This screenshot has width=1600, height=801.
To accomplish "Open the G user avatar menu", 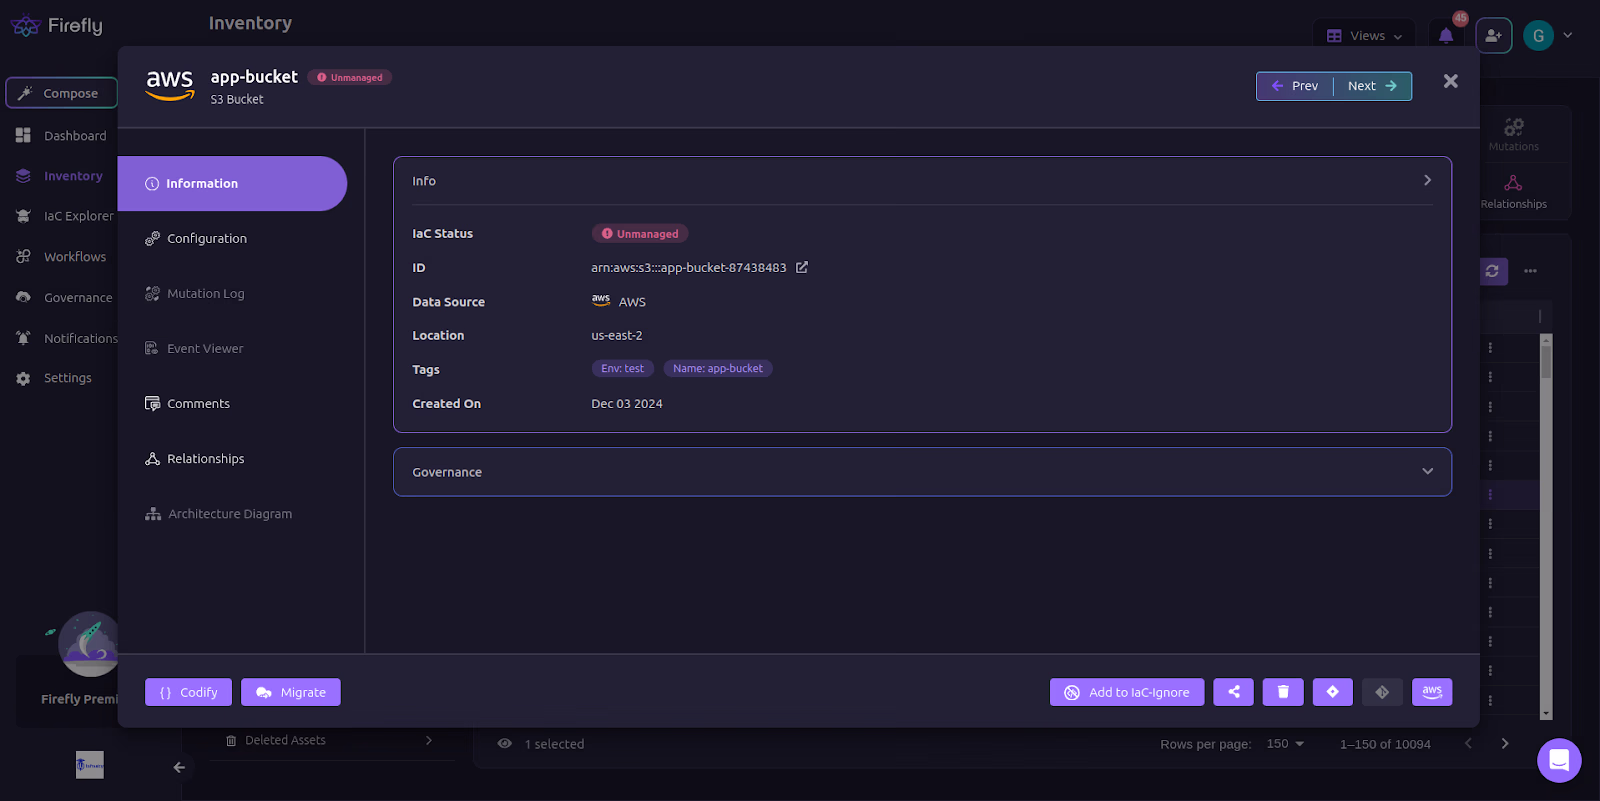I will 1538,36.
